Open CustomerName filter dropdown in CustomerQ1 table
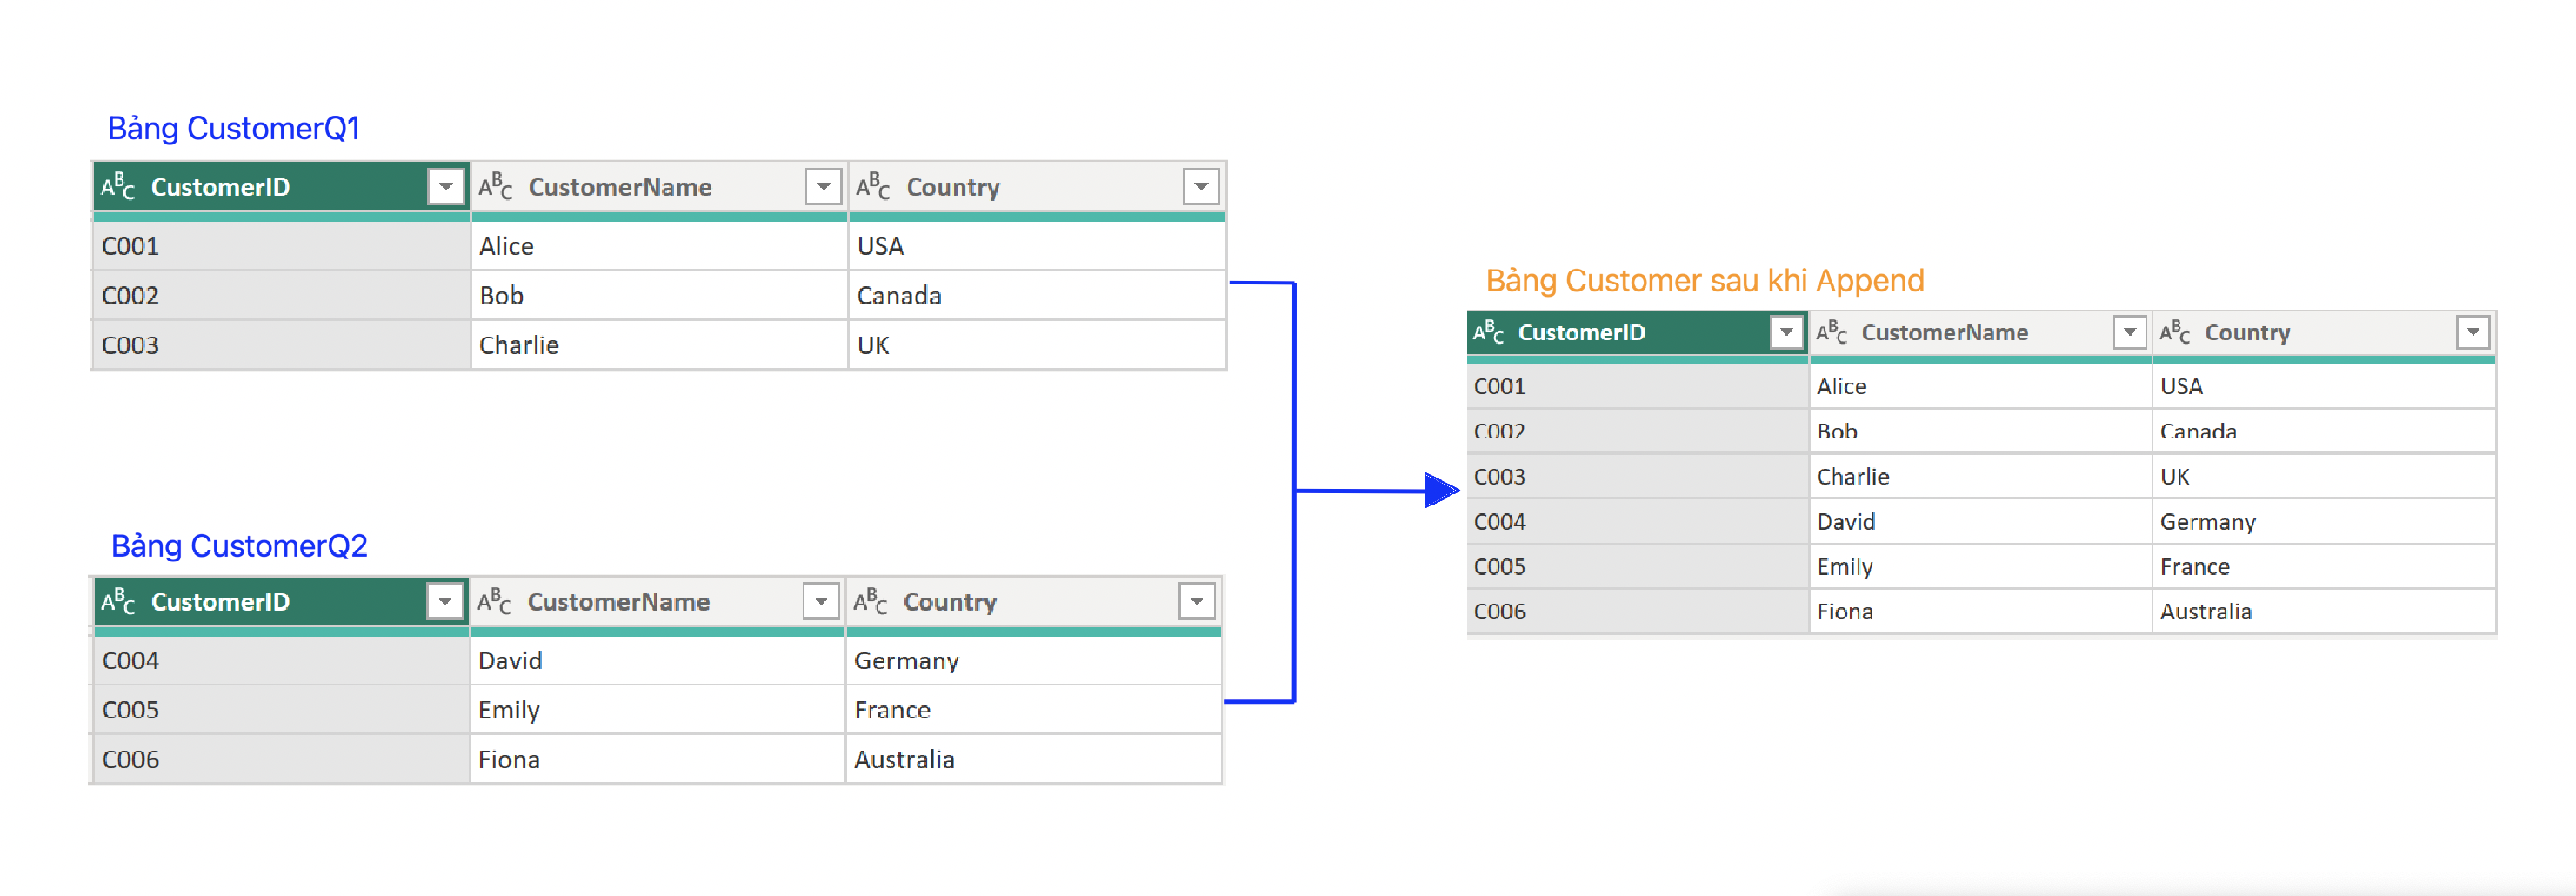The image size is (2576, 896). tap(823, 186)
